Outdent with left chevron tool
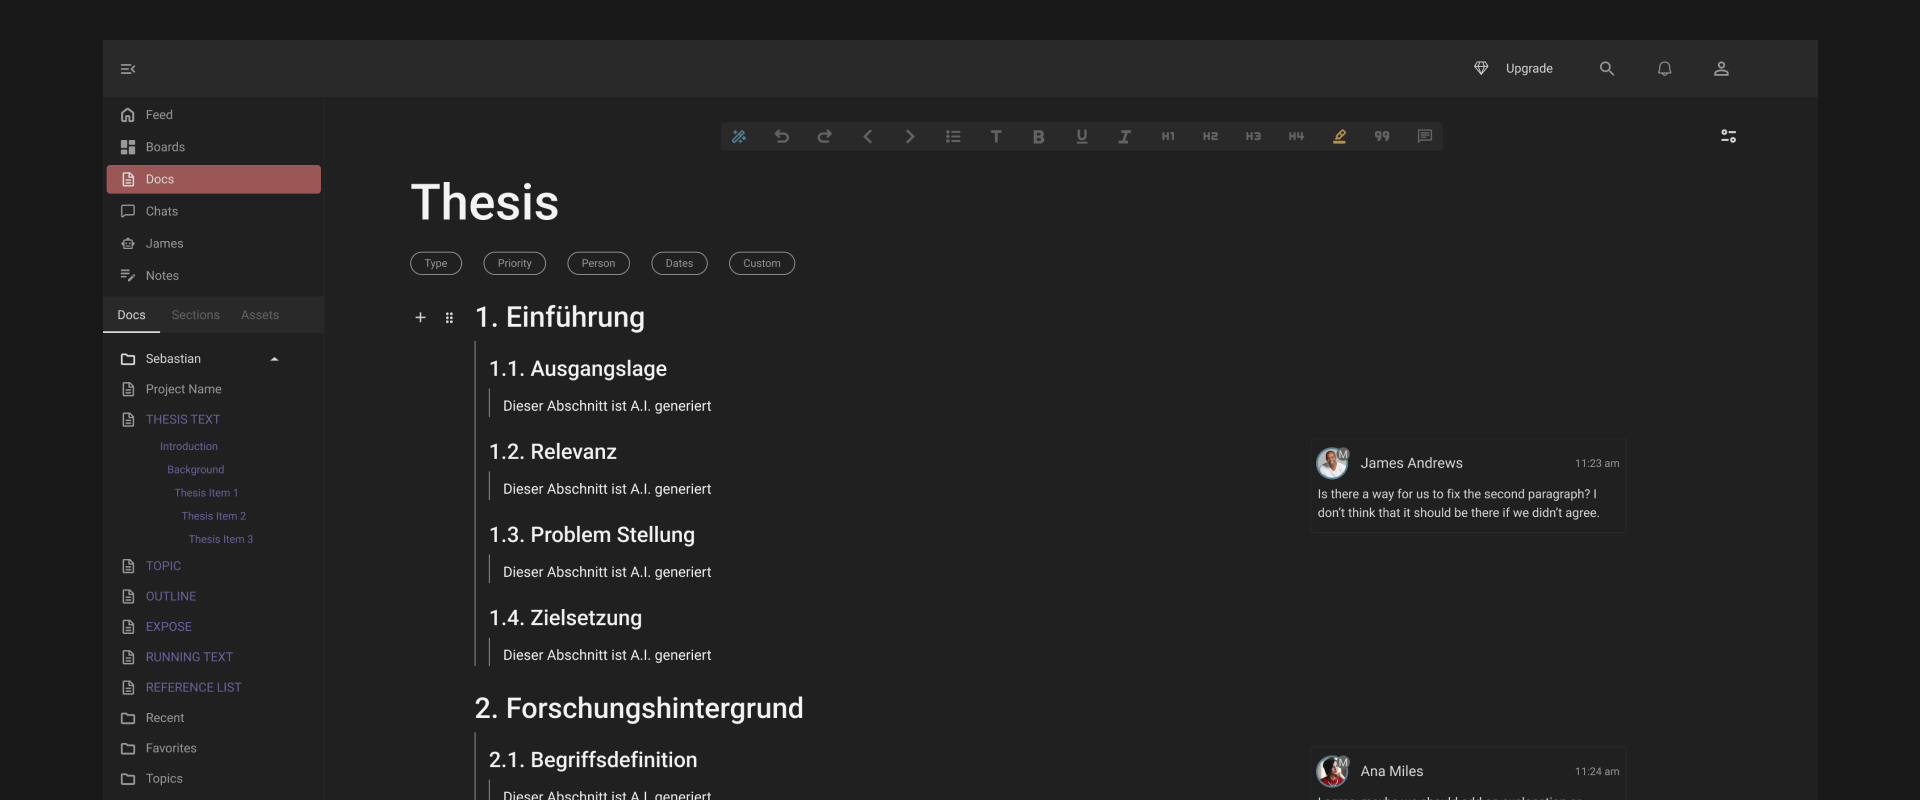The image size is (1920, 800). pyautogui.click(x=867, y=136)
